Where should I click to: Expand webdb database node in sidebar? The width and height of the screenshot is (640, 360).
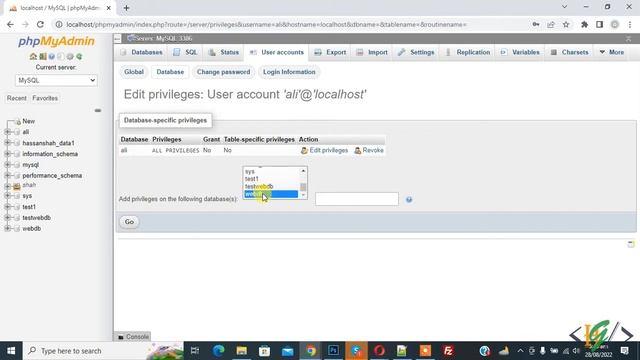[7, 229]
